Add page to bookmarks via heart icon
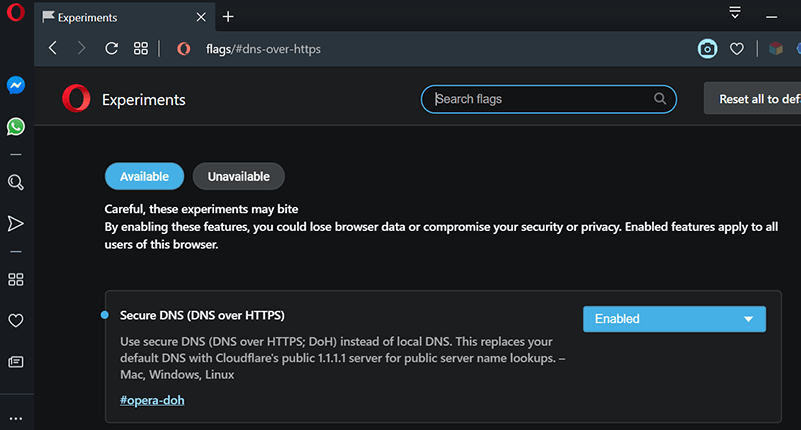801x430 pixels. pyautogui.click(x=737, y=49)
